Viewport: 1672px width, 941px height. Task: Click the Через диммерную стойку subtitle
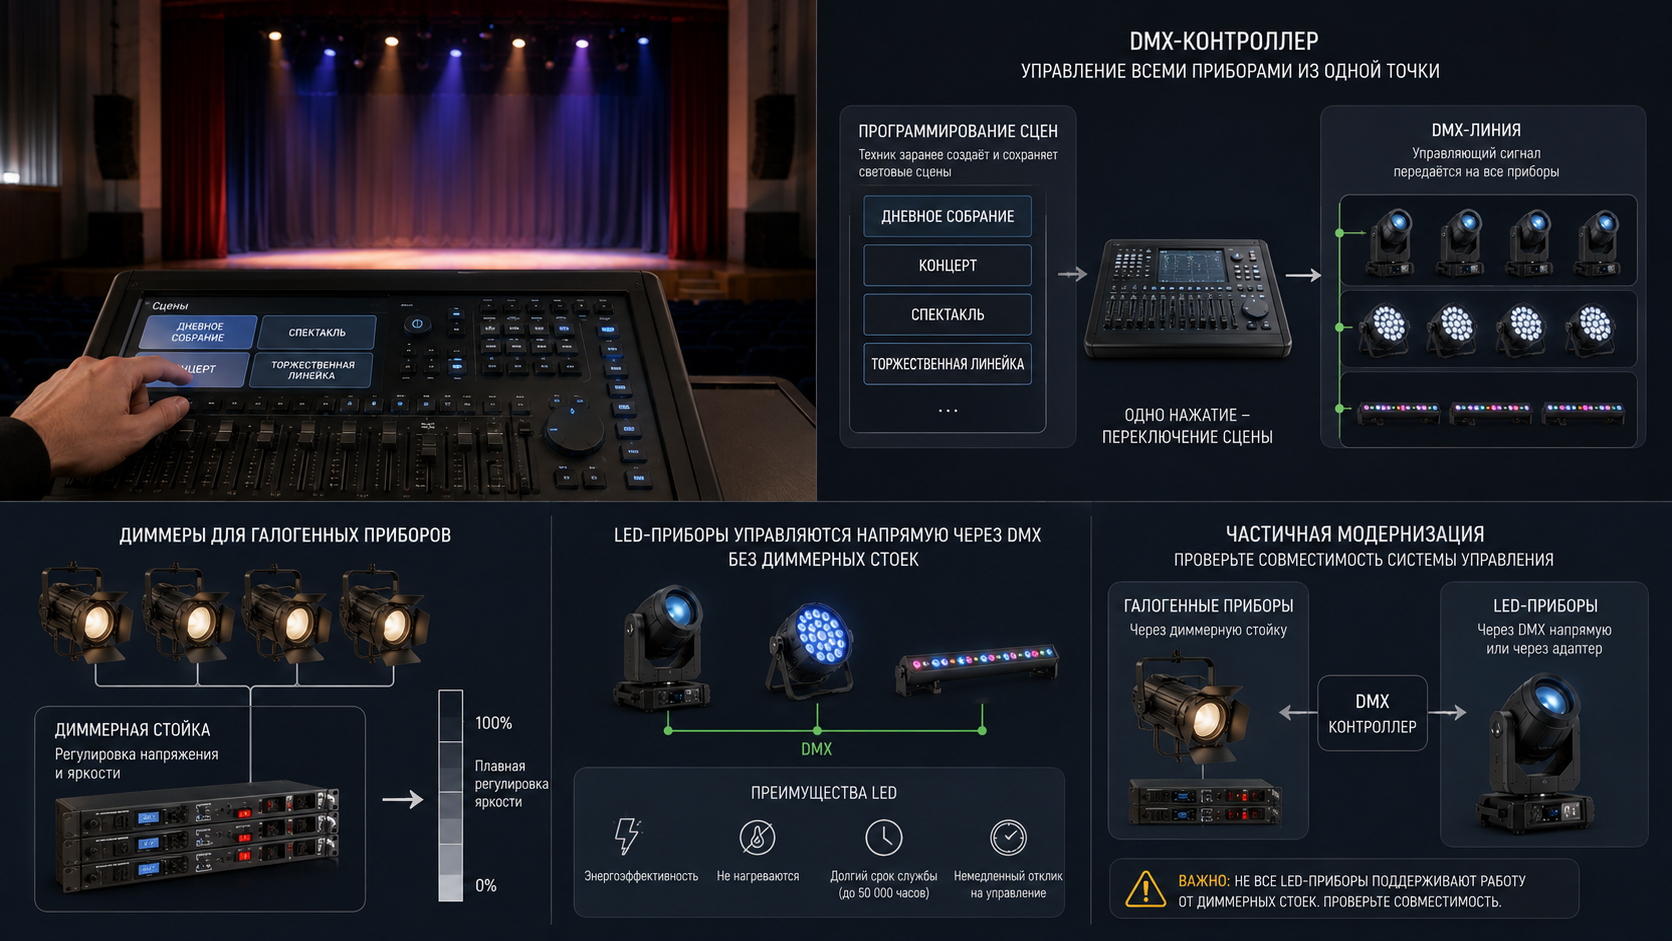[x=1208, y=630]
